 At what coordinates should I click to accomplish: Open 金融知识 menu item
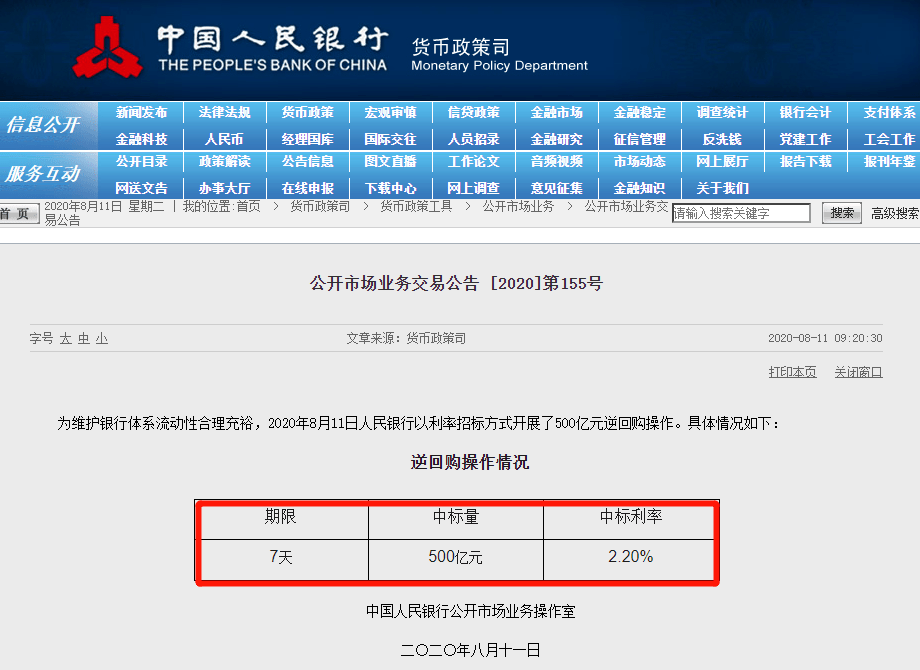(x=640, y=188)
